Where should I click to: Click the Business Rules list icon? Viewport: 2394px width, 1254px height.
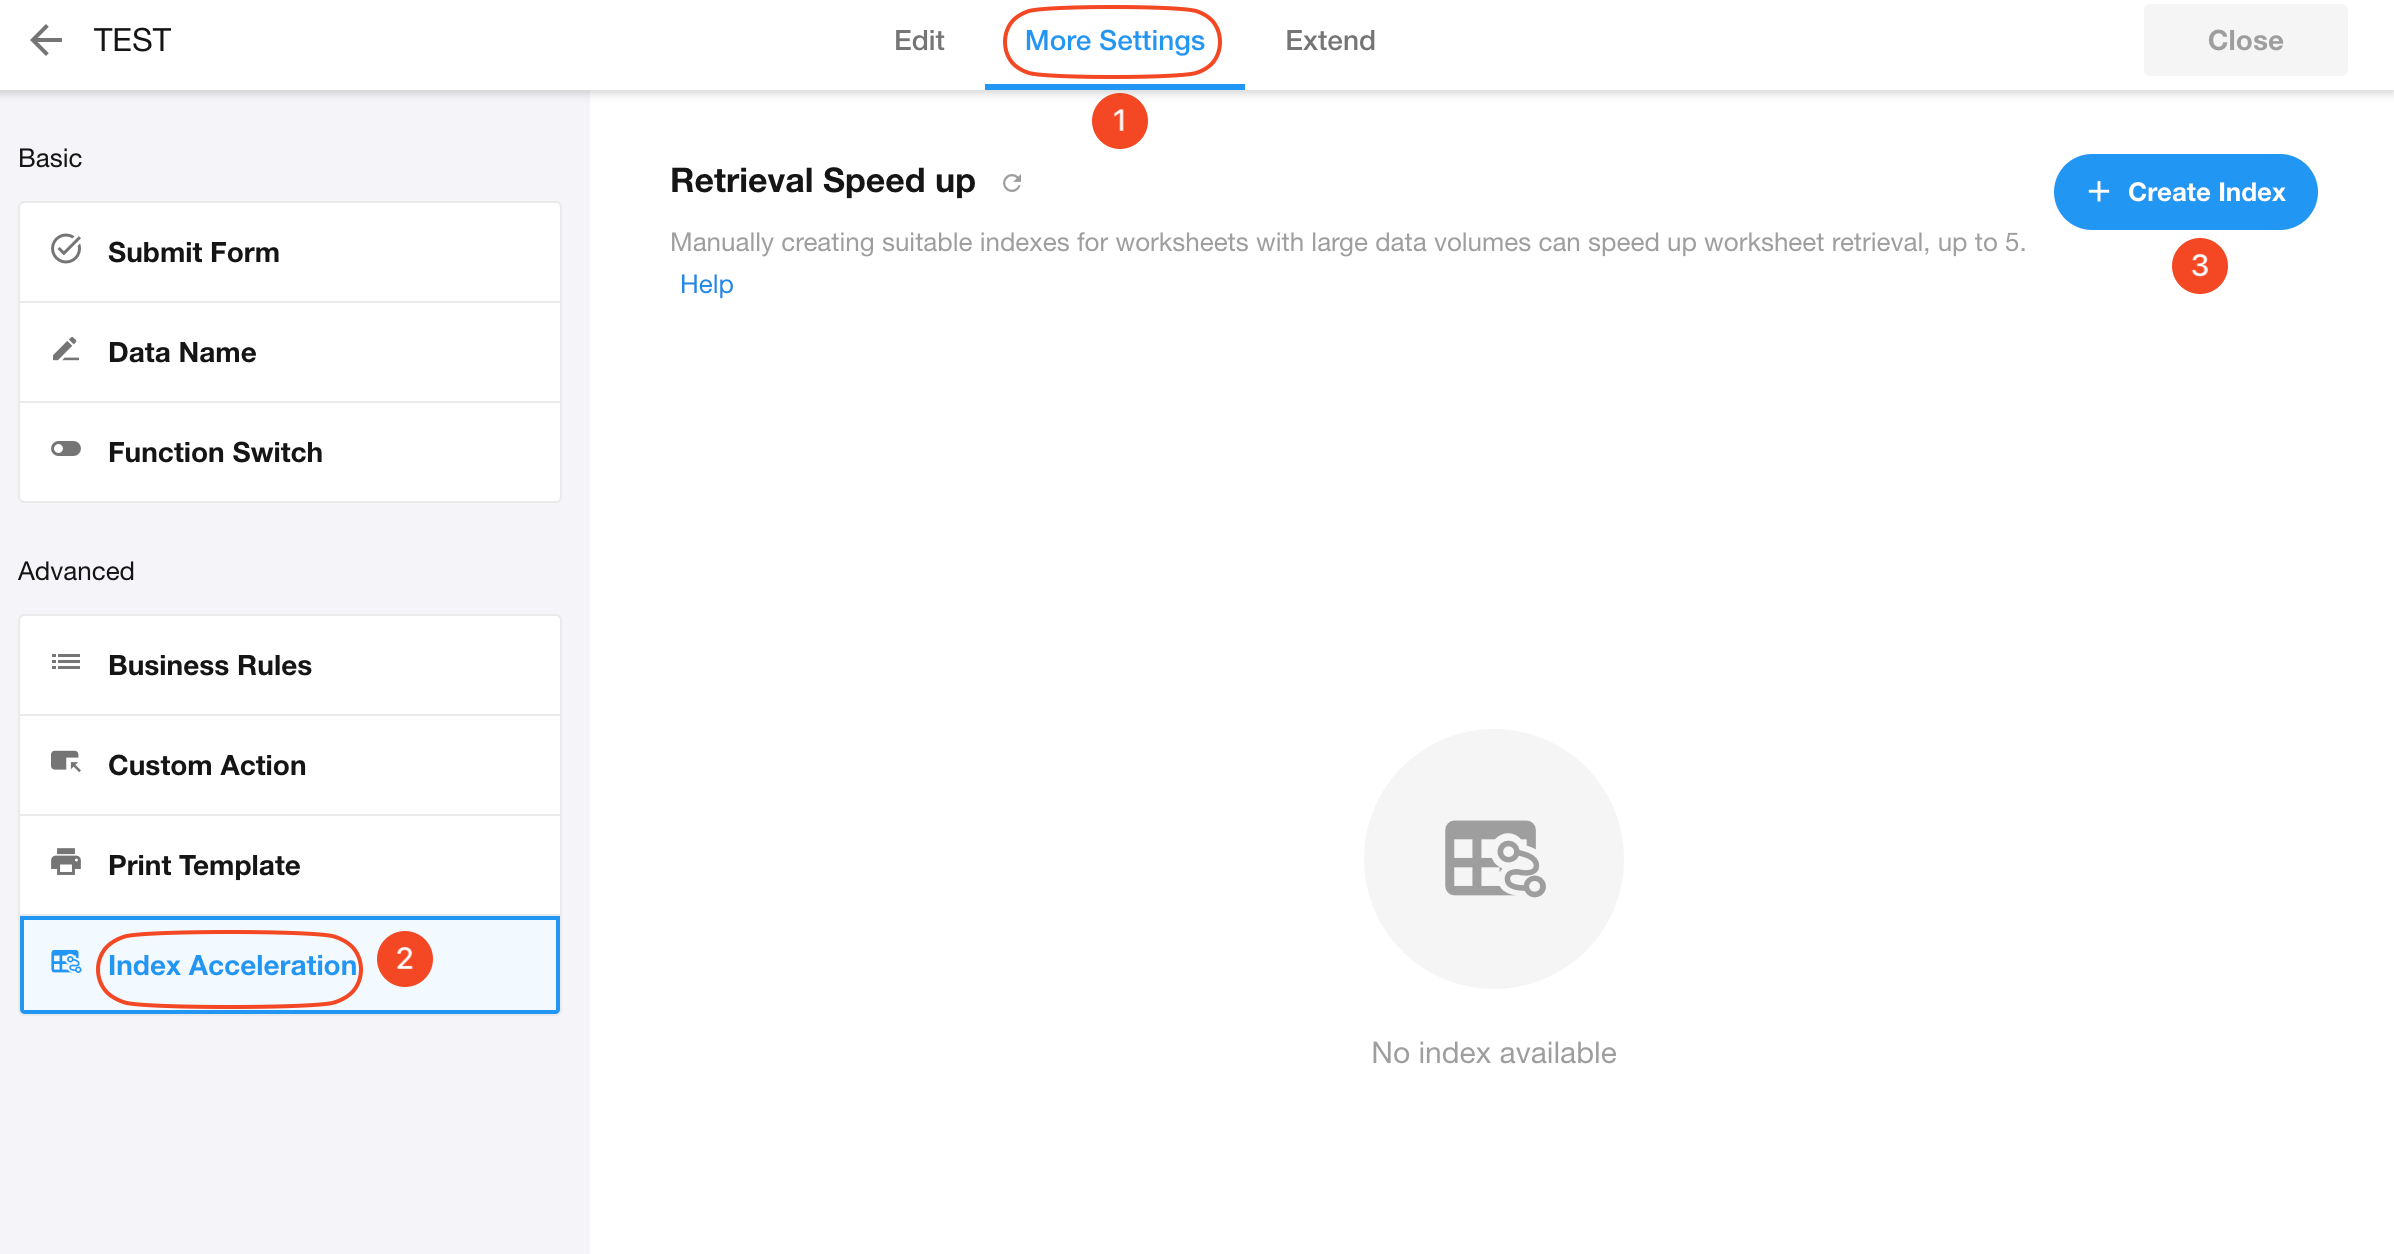tap(66, 662)
